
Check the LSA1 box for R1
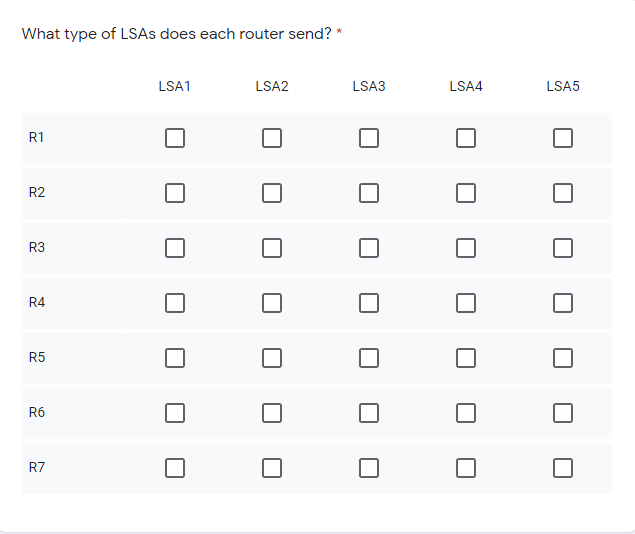click(x=175, y=138)
